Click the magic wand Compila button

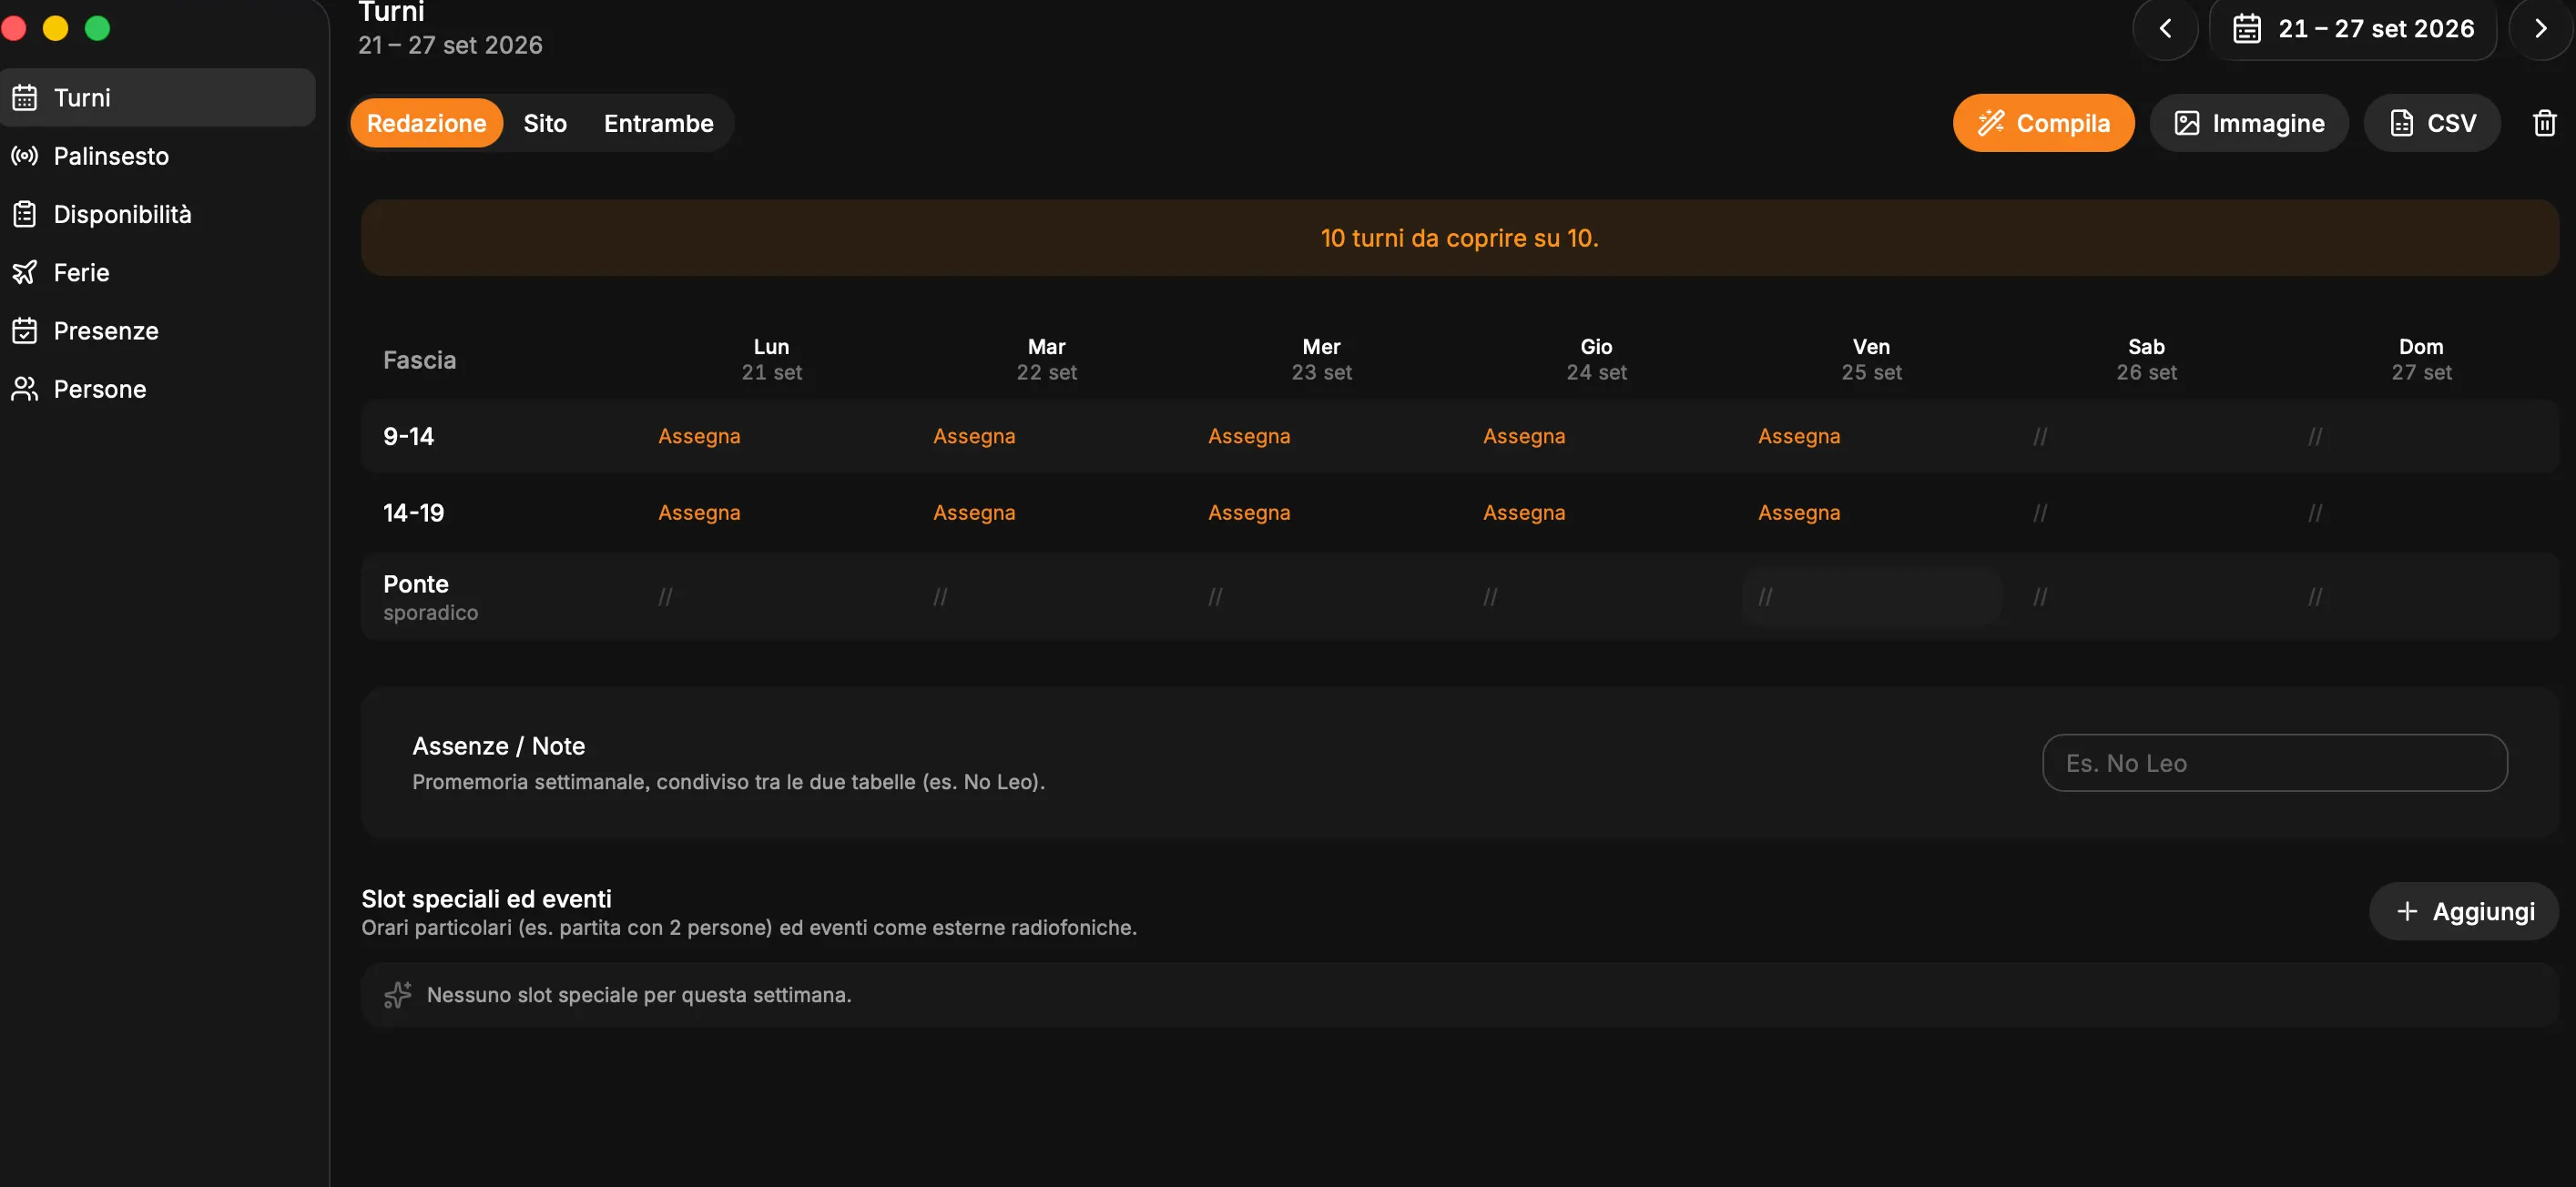coord(2043,123)
